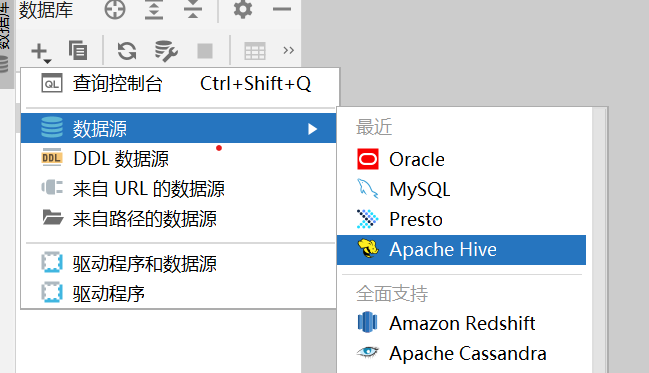Select Amazon Redshift data source

click(x=461, y=323)
